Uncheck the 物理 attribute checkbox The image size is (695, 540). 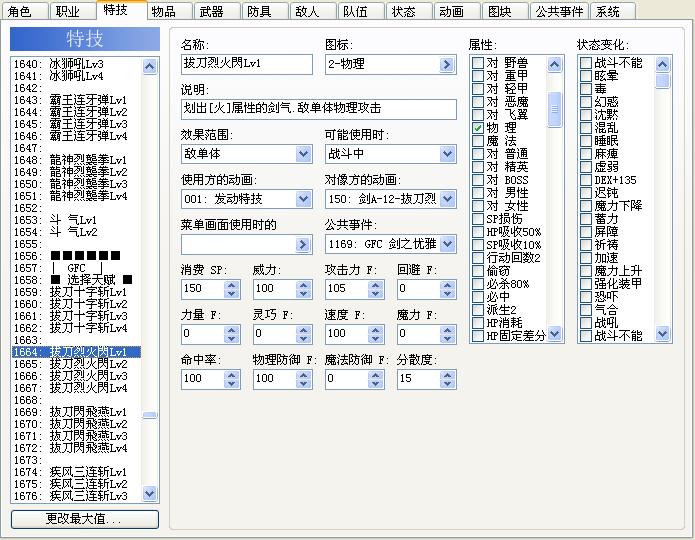[477, 128]
